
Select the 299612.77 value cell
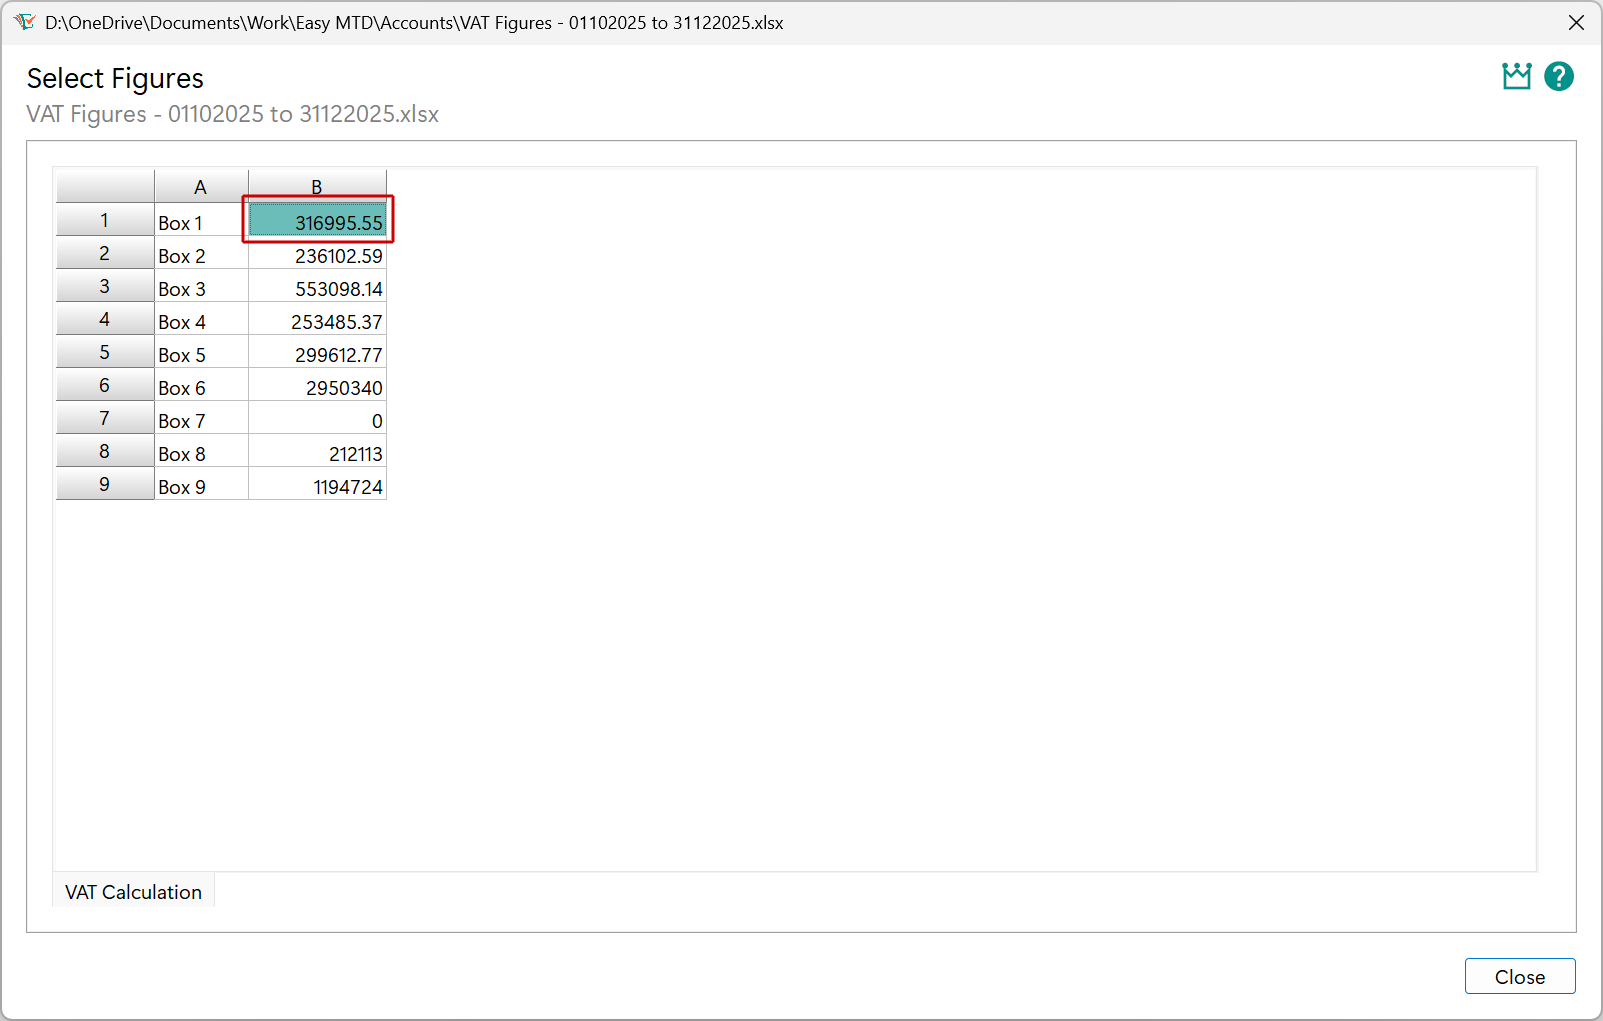point(318,355)
